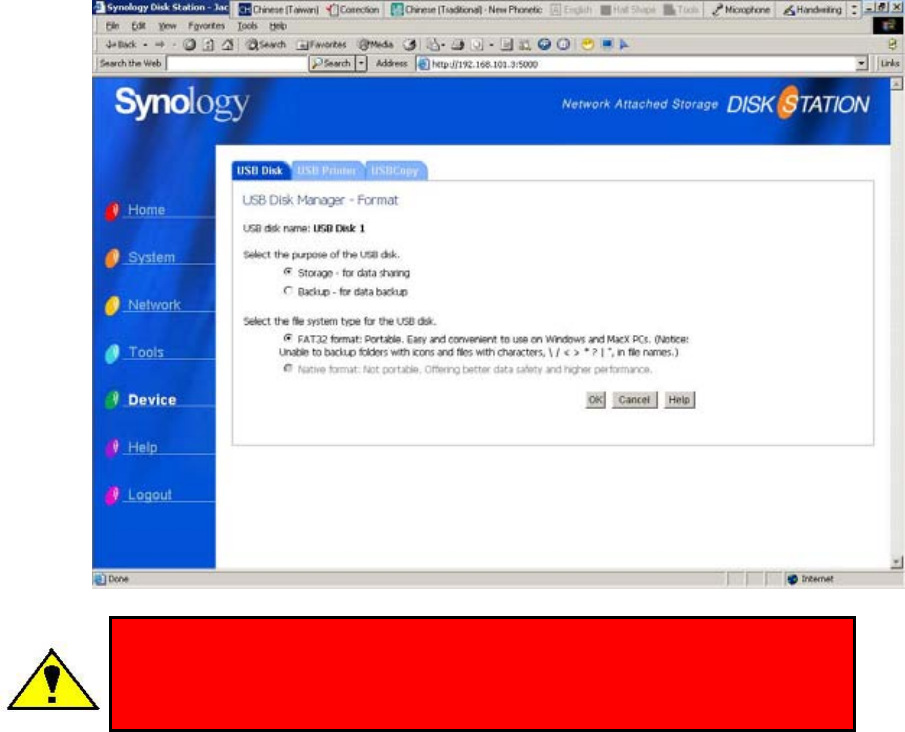This screenshot has width=905, height=732.
Task: Click the Forward arrow in the toolbar
Action: point(160,44)
